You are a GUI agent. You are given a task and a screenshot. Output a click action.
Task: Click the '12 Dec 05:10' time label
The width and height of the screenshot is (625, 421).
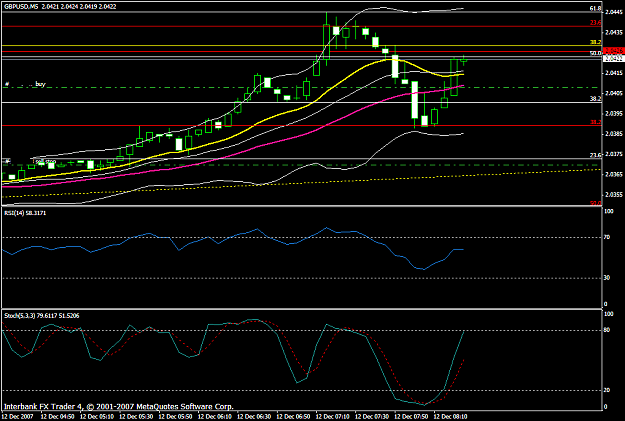coord(97,417)
